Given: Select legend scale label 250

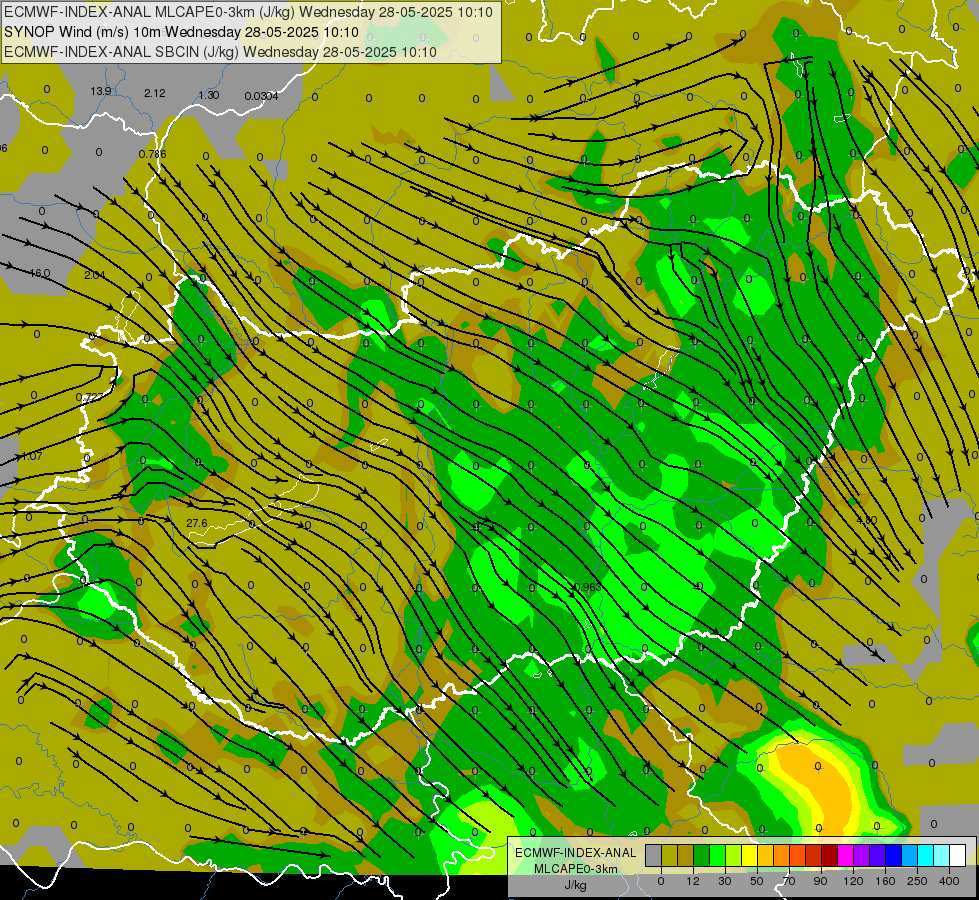Looking at the screenshot, I should pyautogui.click(x=917, y=881).
